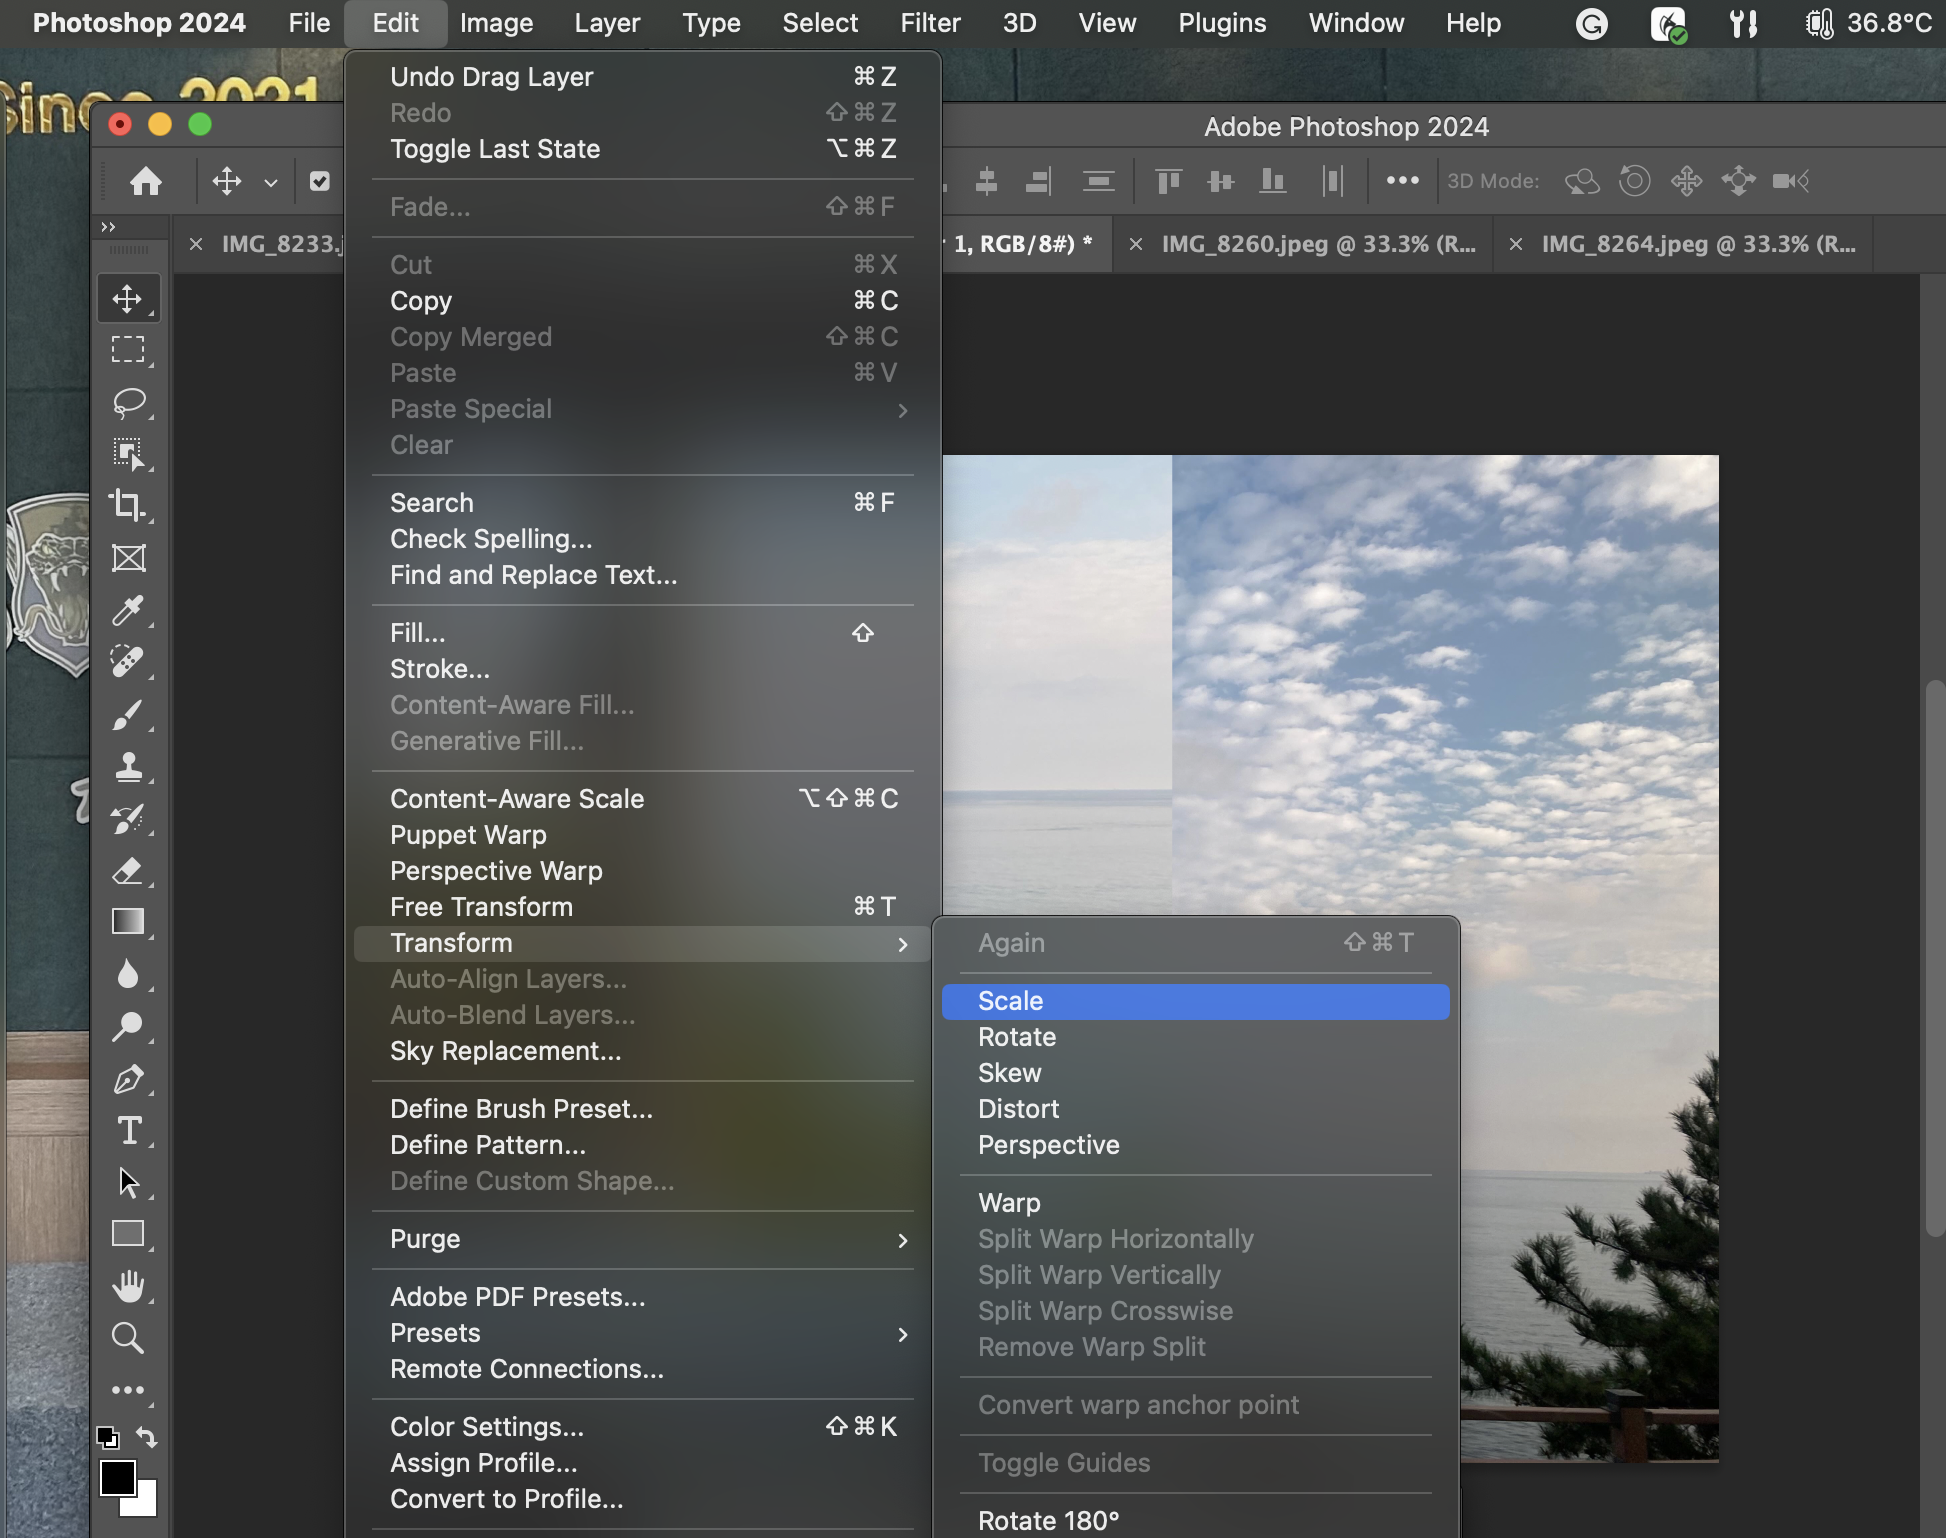Click the Home button in options bar
Screen dimensions: 1946x1538
(146, 181)
